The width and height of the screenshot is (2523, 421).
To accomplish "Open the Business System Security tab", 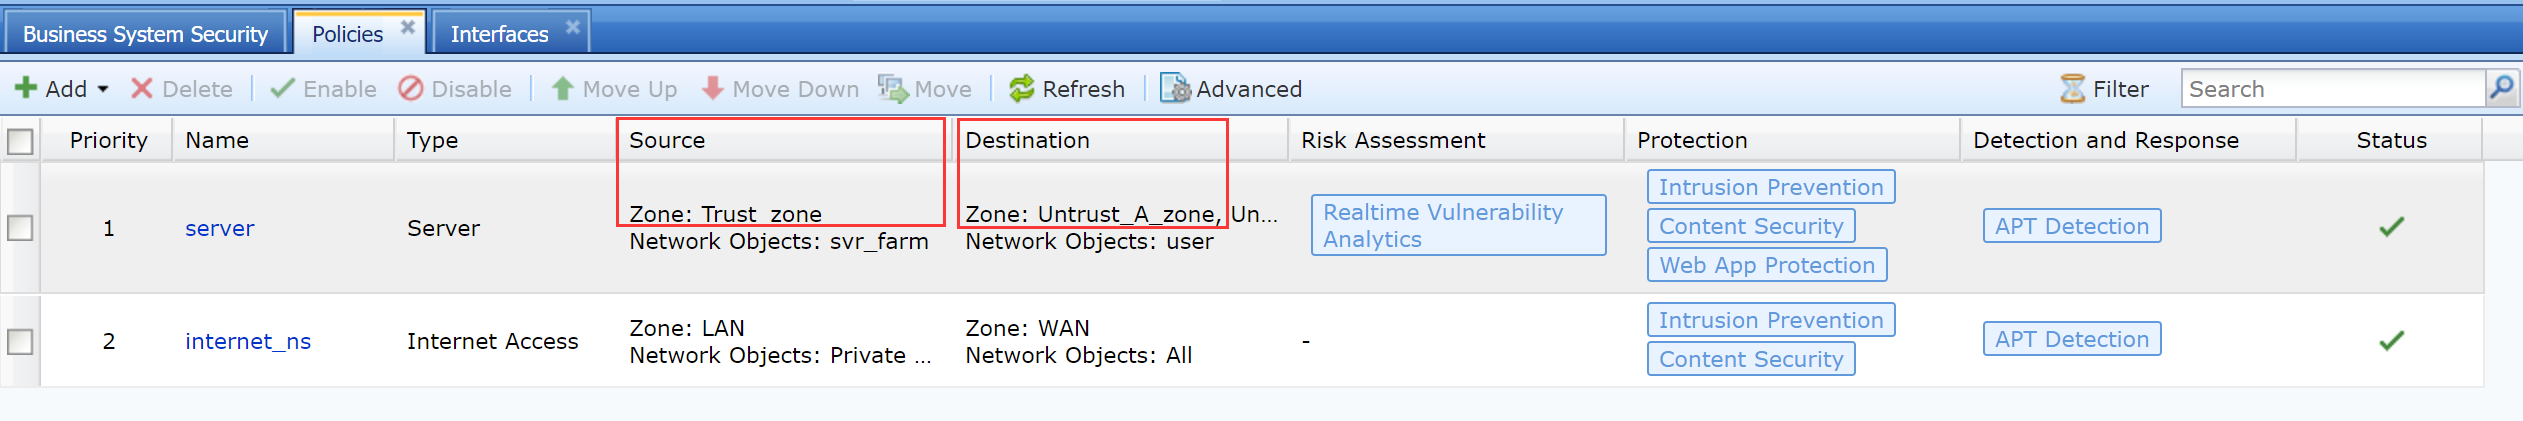I will pos(145,34).
